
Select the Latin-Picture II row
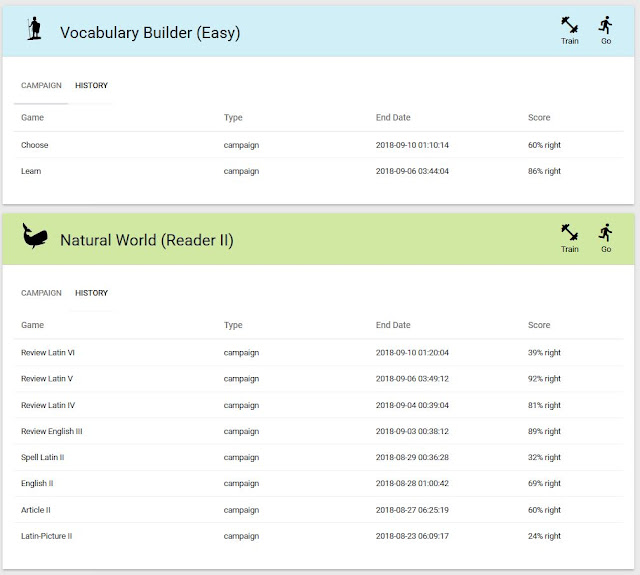click(319, 536)
